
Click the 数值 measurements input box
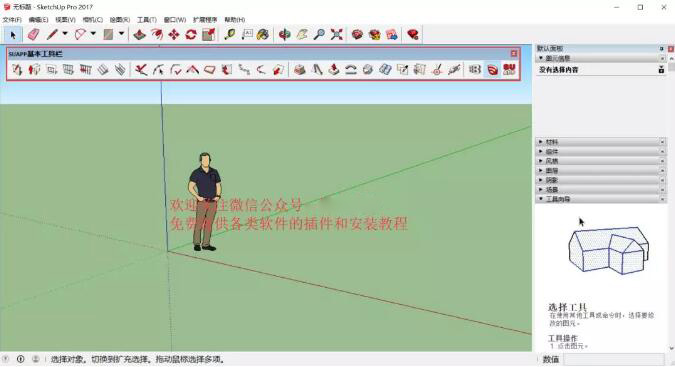(x=614, y=359)
